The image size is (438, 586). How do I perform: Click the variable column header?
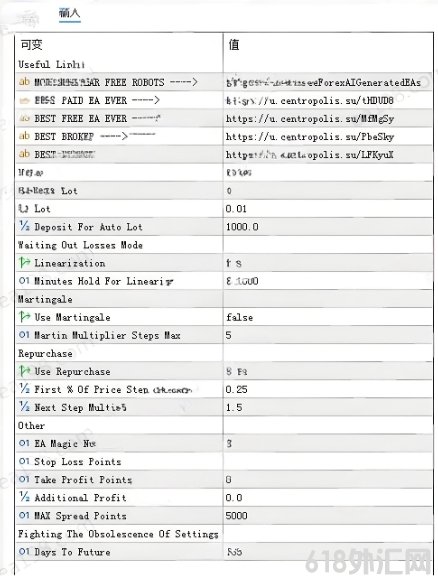[31, 45]
